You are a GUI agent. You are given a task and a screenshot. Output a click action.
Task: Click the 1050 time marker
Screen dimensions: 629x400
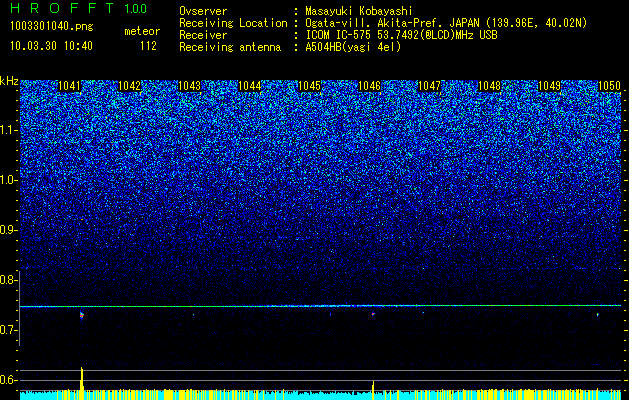609,86
